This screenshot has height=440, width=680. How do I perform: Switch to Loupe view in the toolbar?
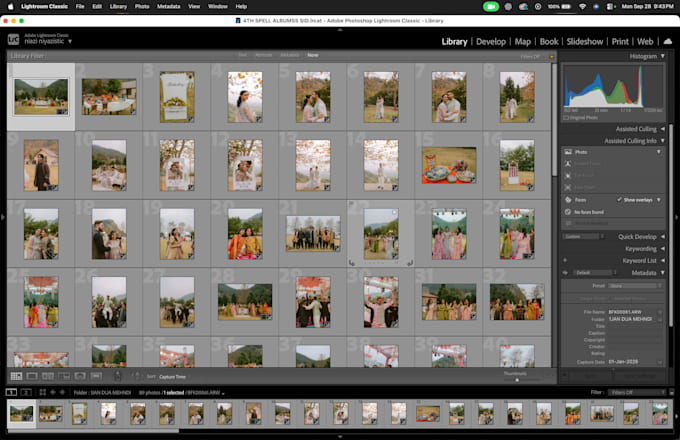[x=32, y=376]
